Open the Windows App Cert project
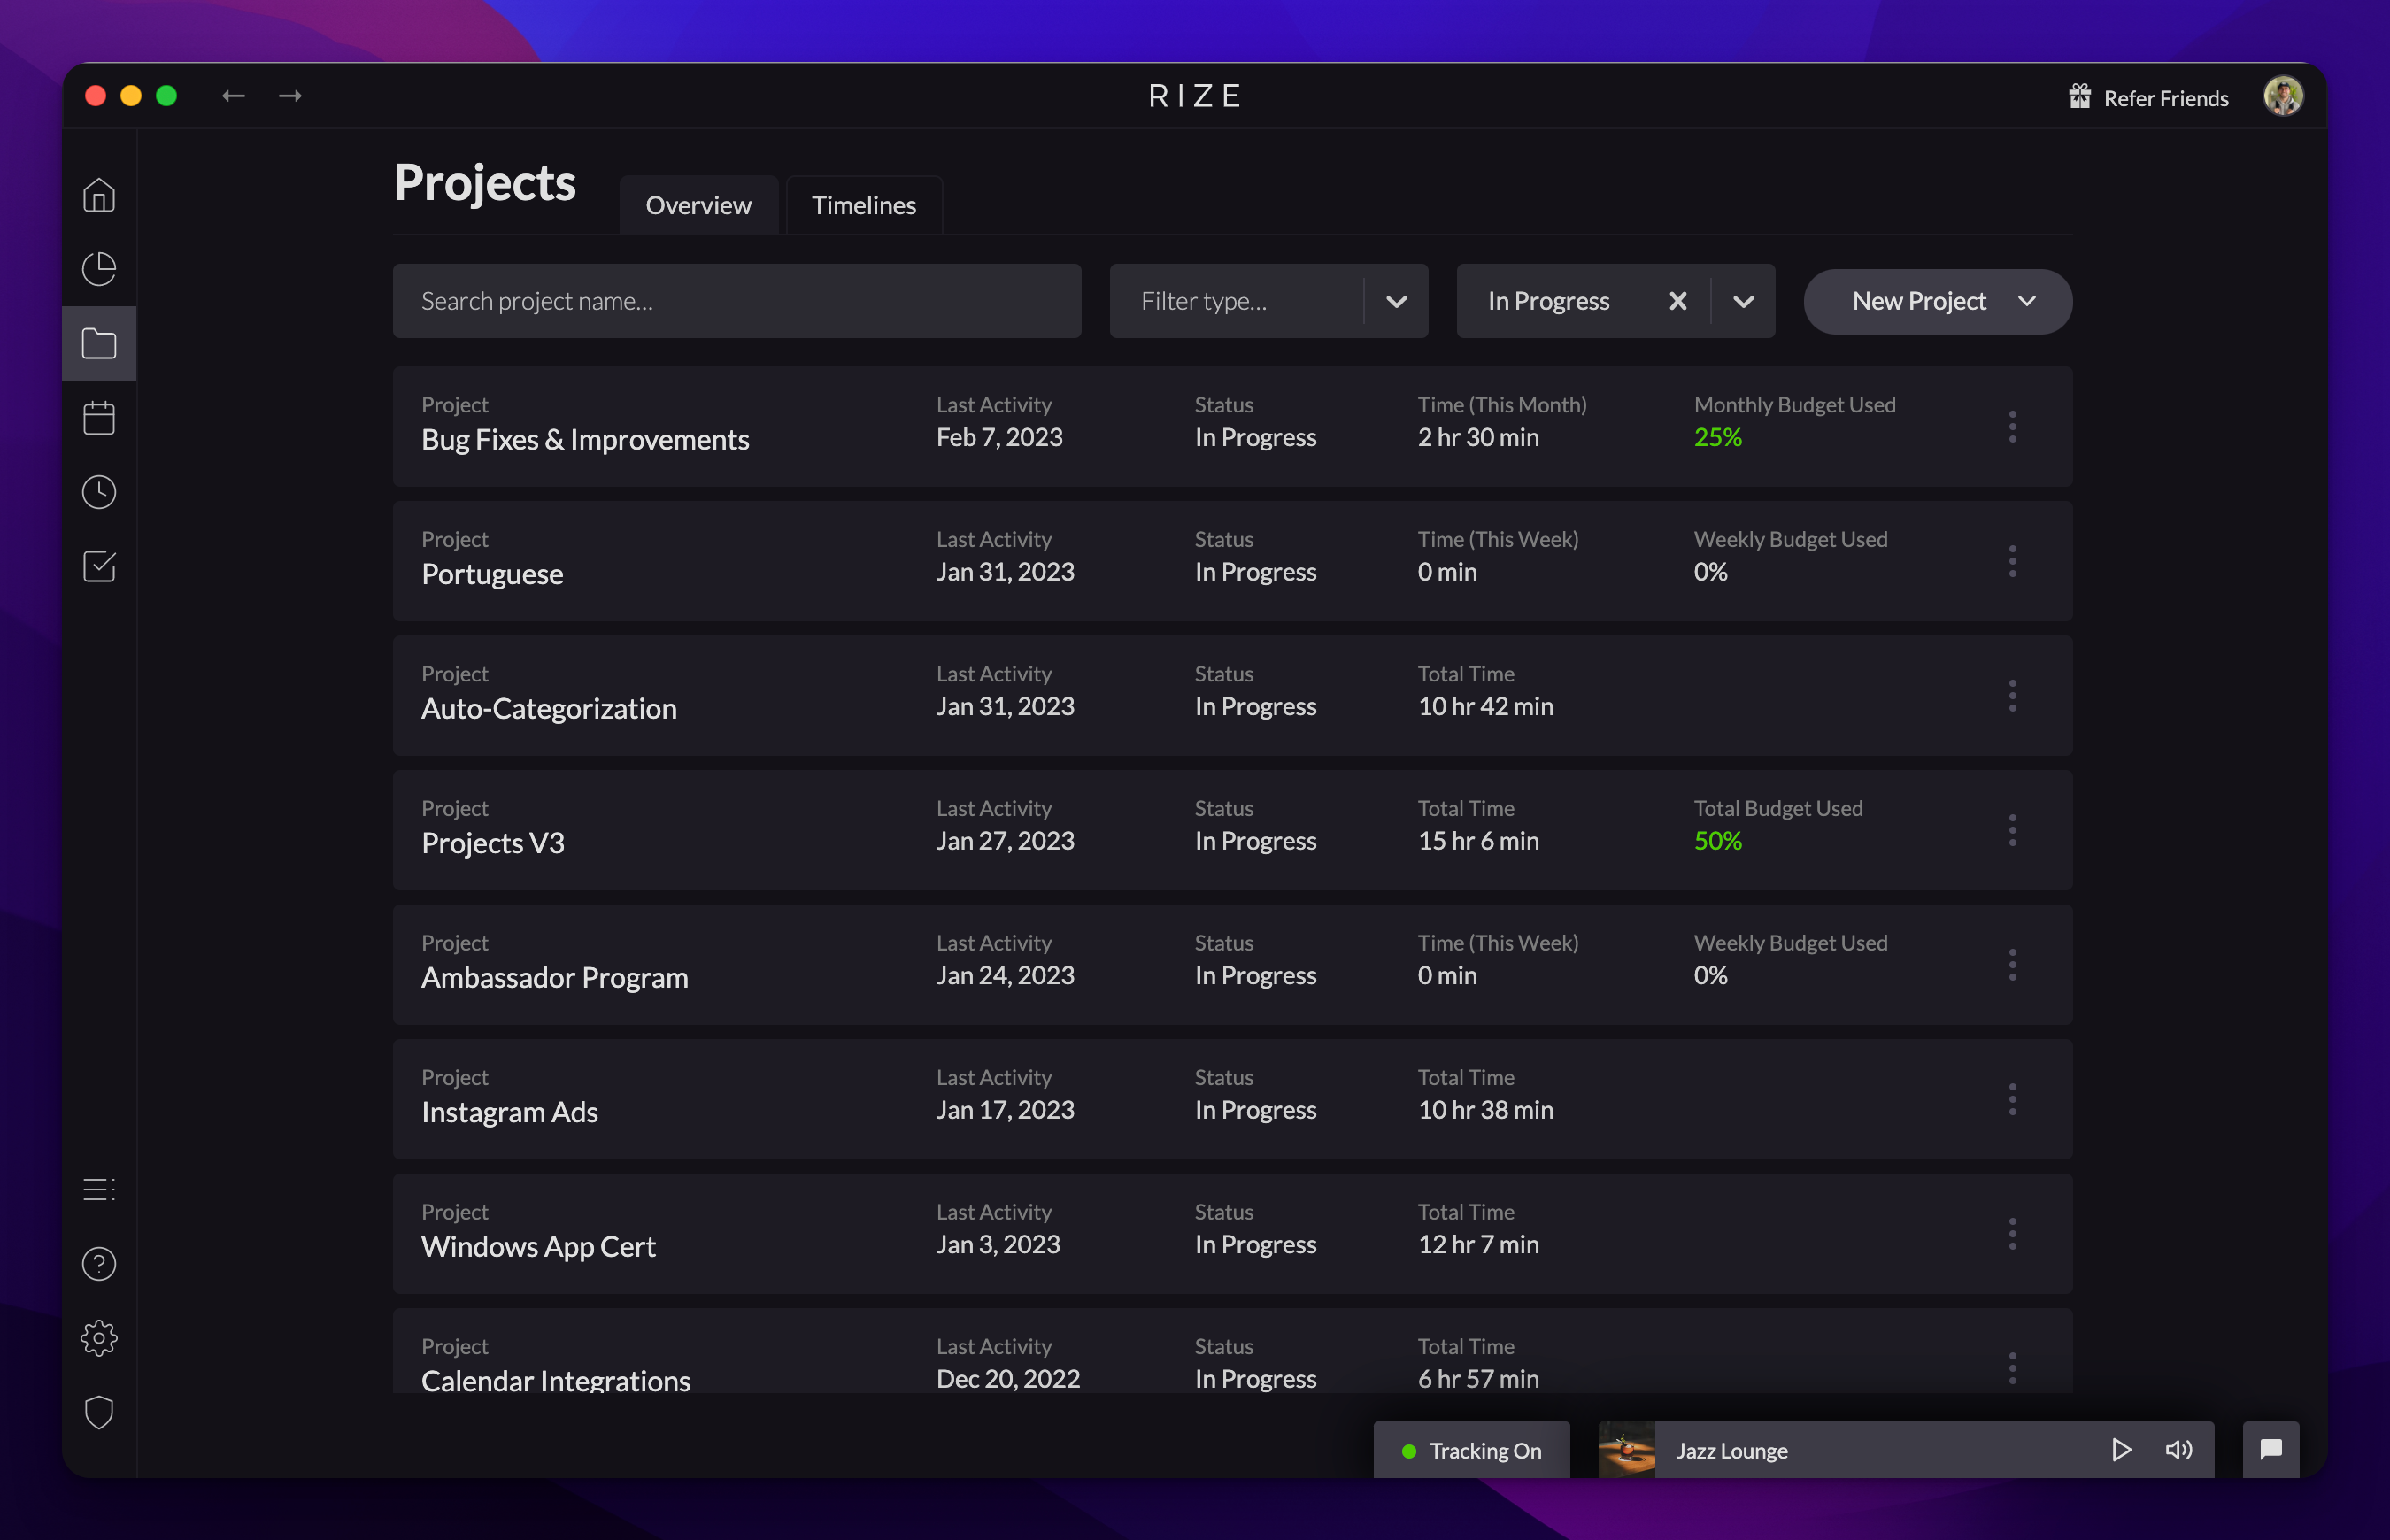Image resolution: width=2390 pixels, height=1540 pixels. coord(538,1247)
